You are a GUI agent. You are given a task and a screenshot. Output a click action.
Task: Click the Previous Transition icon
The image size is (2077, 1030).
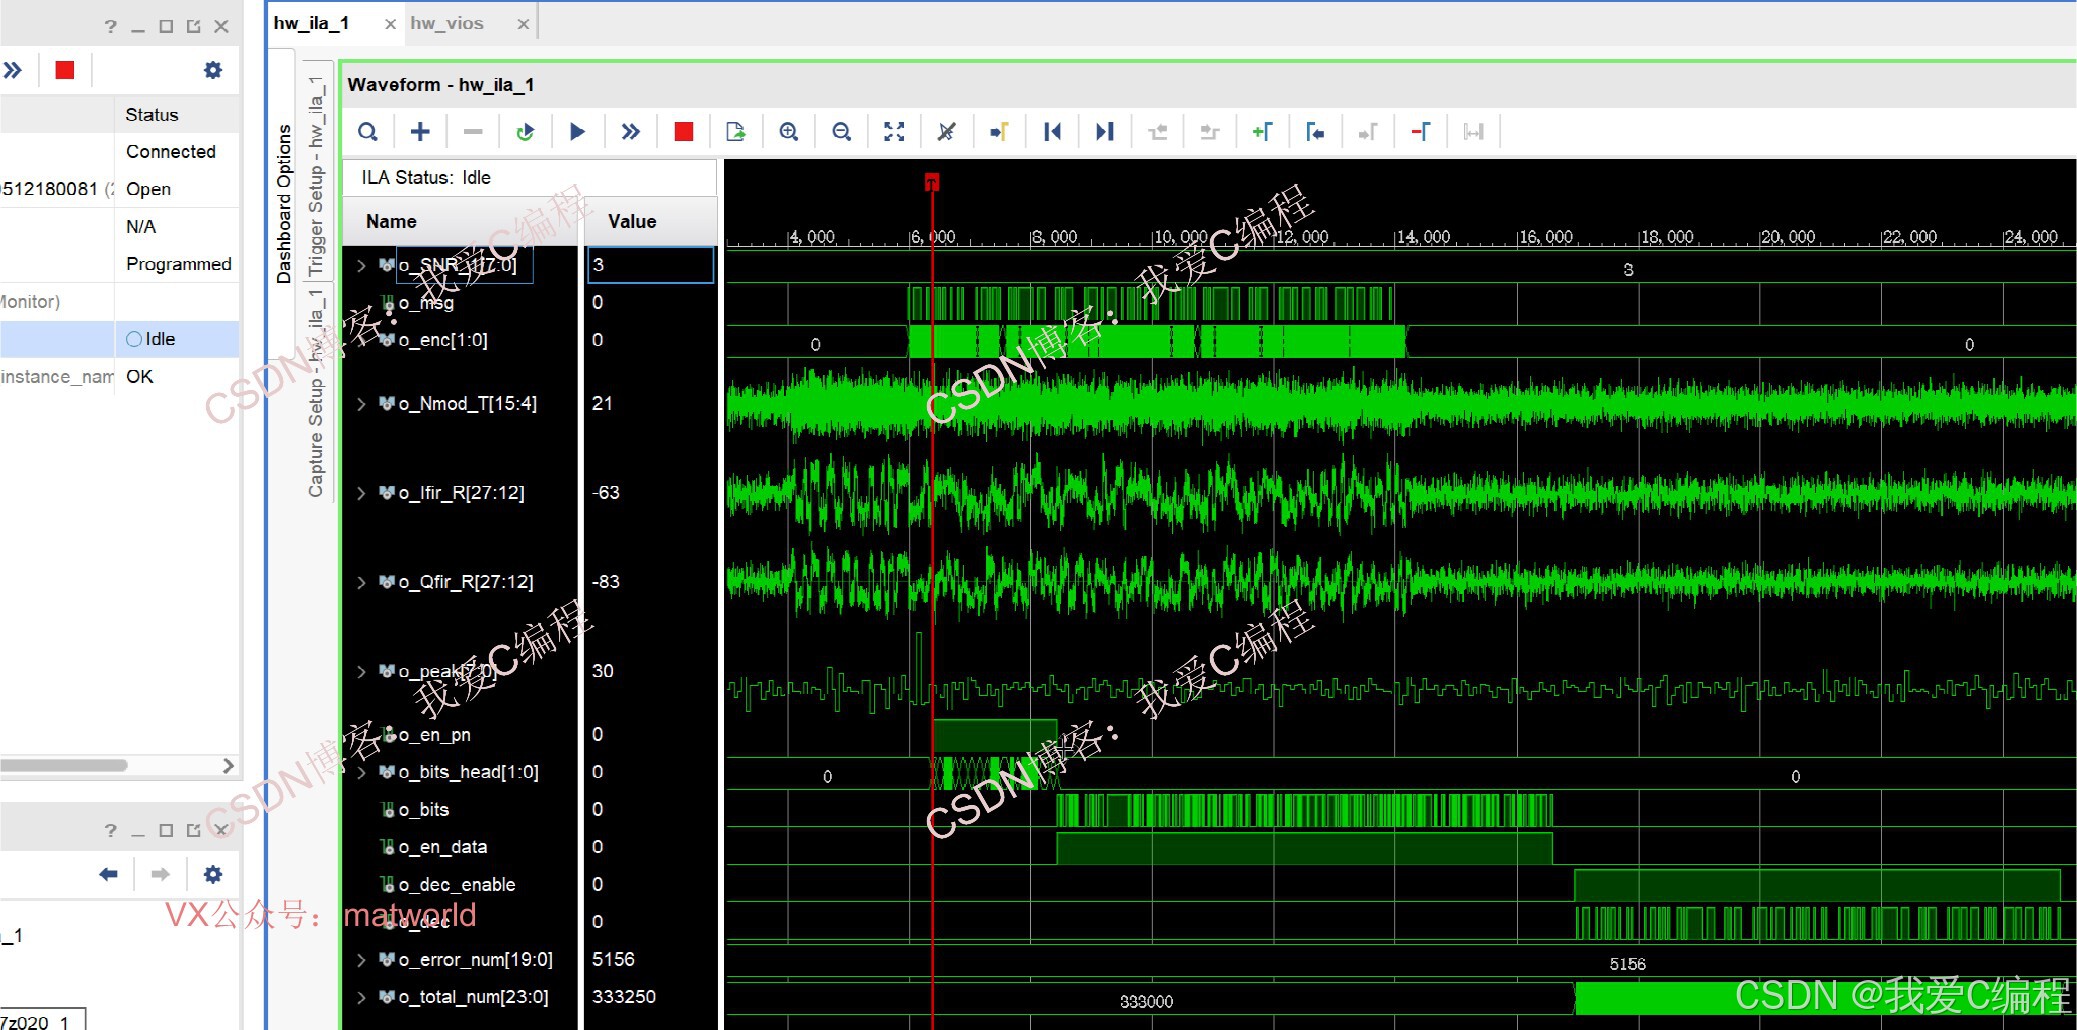1157,132
